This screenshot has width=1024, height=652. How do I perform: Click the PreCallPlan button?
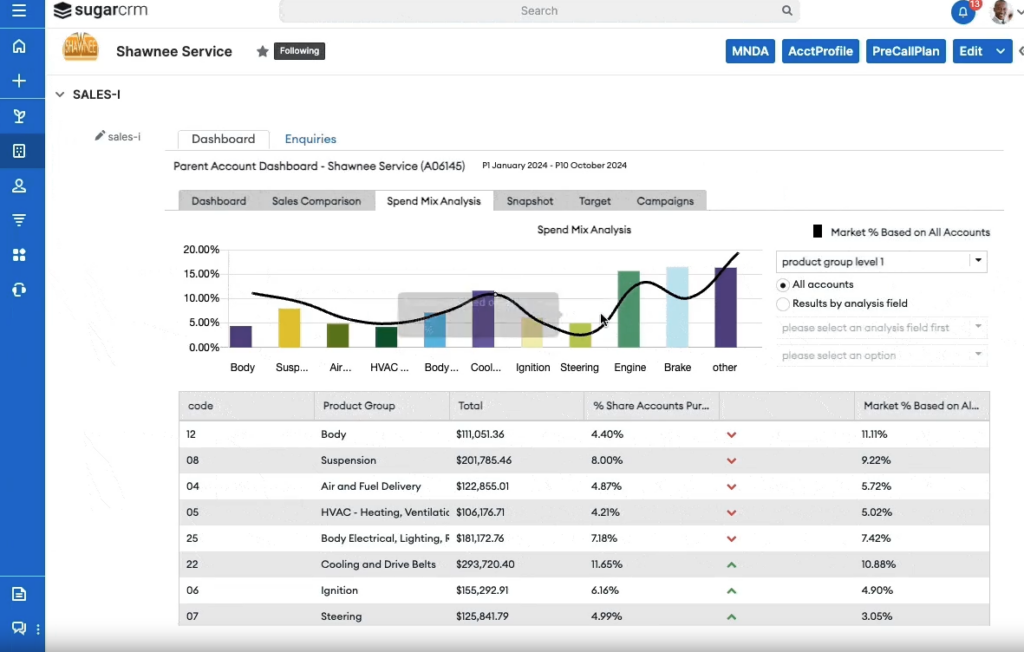coord(906,51)
